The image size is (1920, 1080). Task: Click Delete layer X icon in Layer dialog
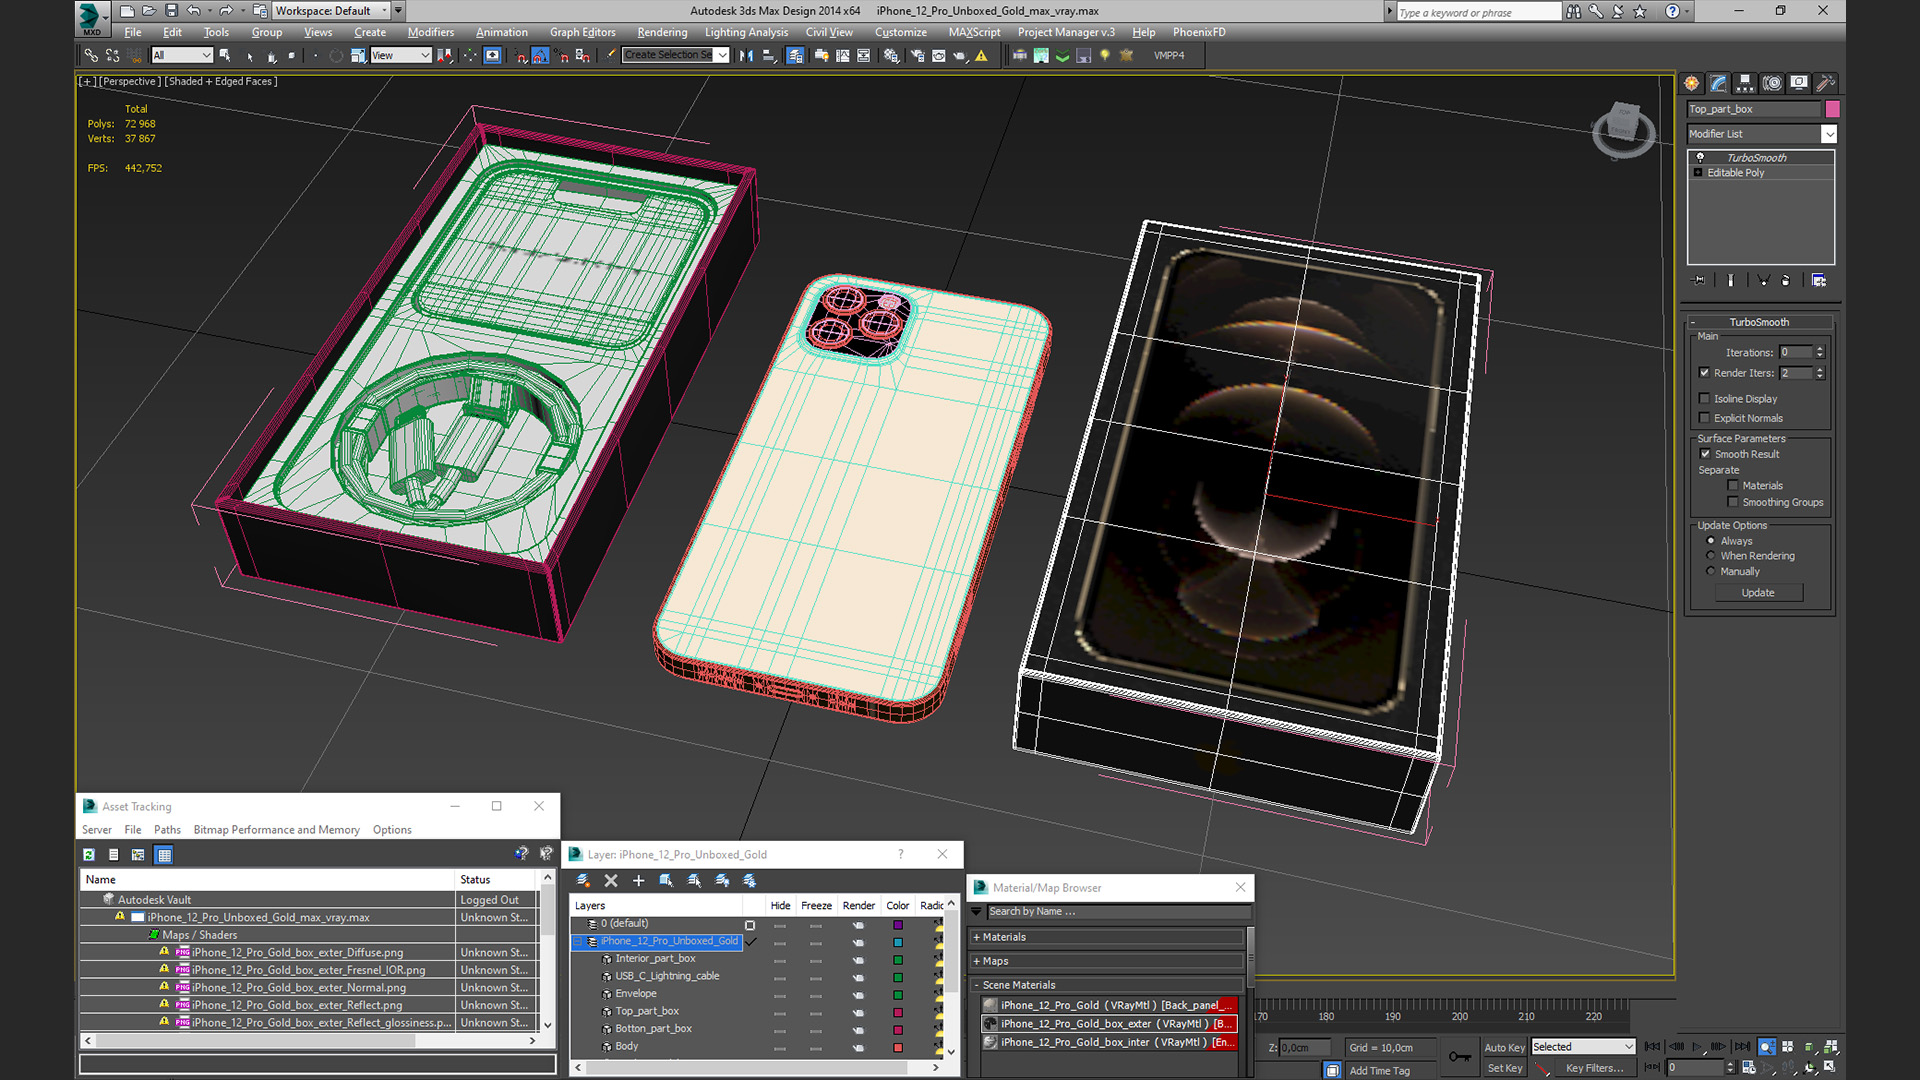tap(611, 880)
